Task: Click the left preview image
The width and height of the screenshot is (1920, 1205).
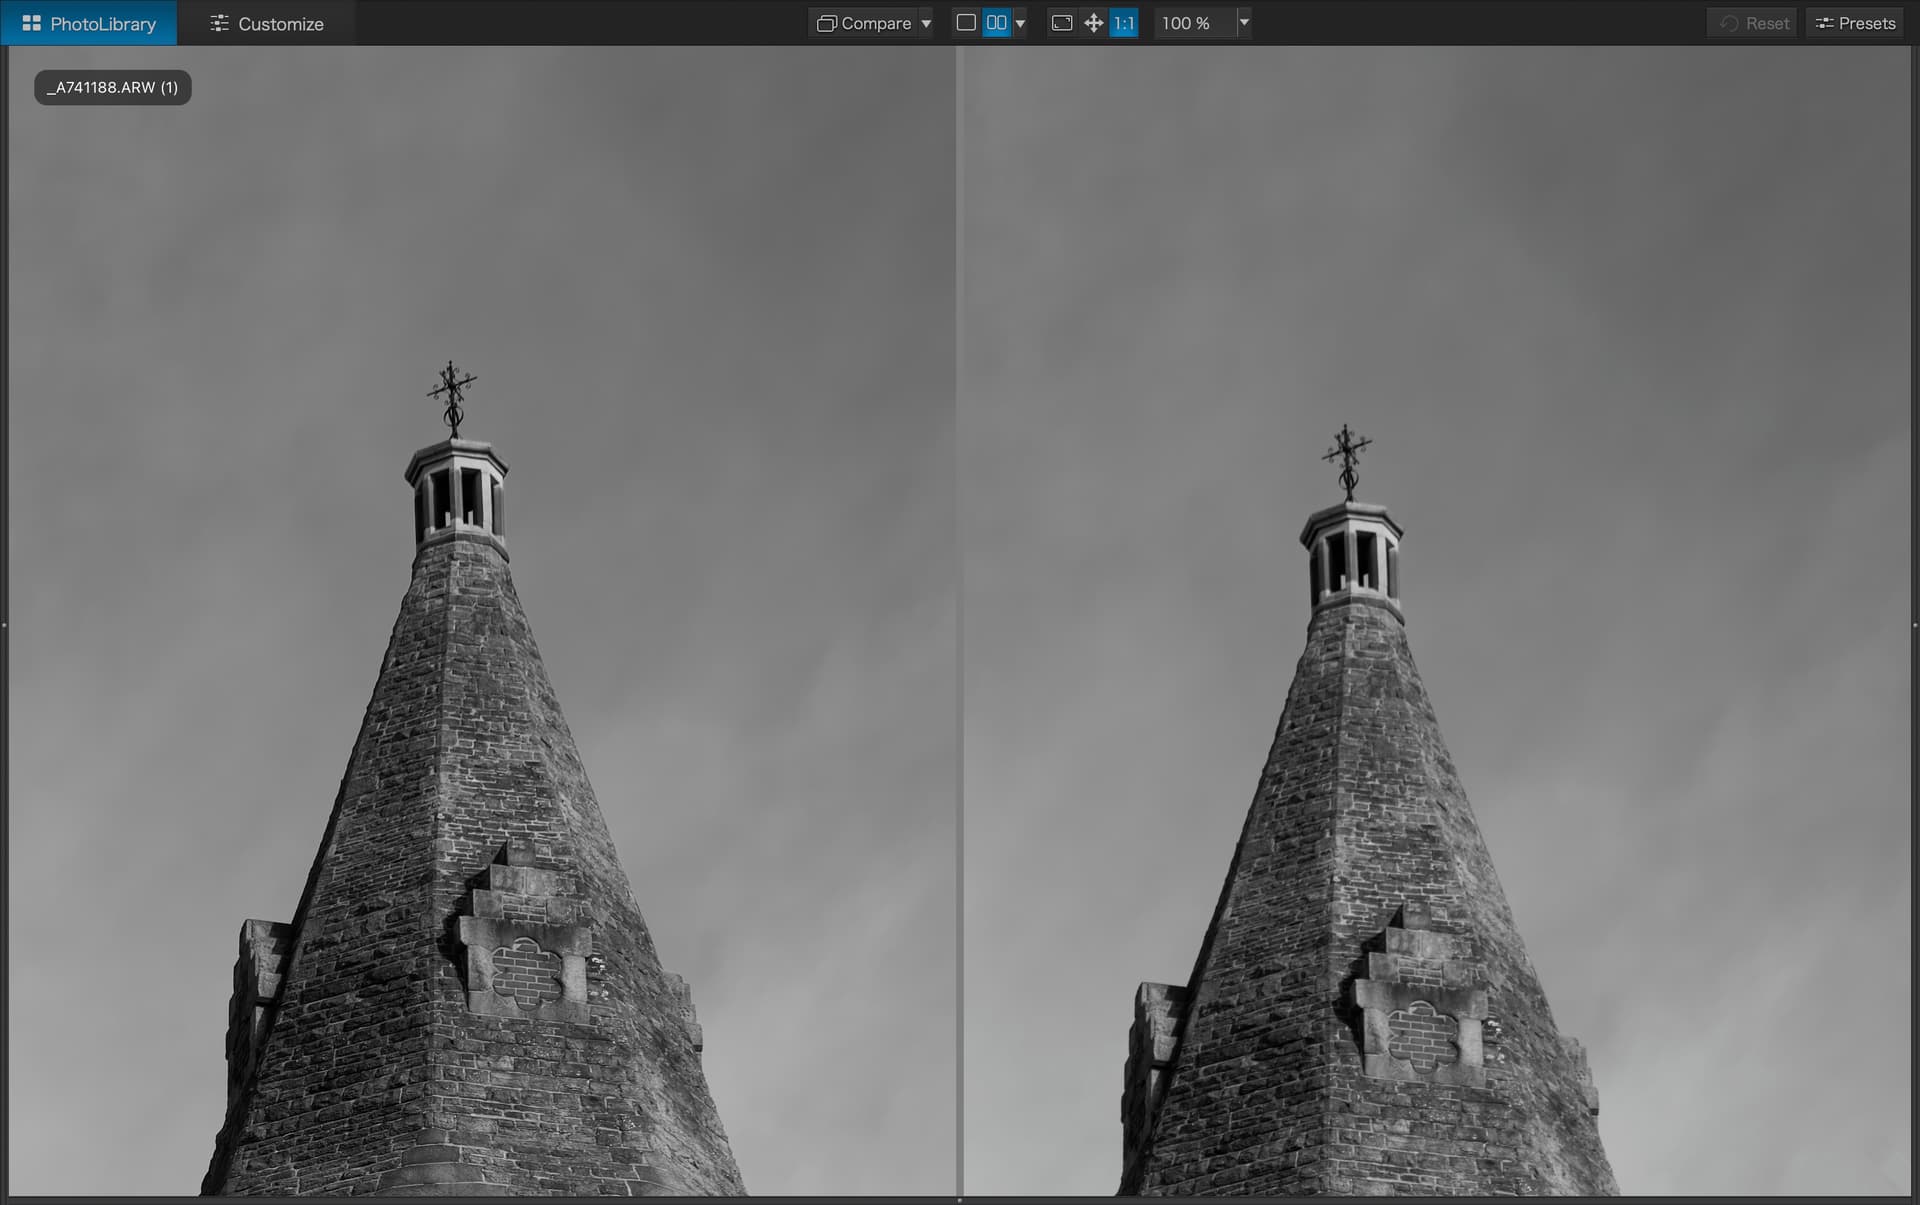Action: [480, 620]
